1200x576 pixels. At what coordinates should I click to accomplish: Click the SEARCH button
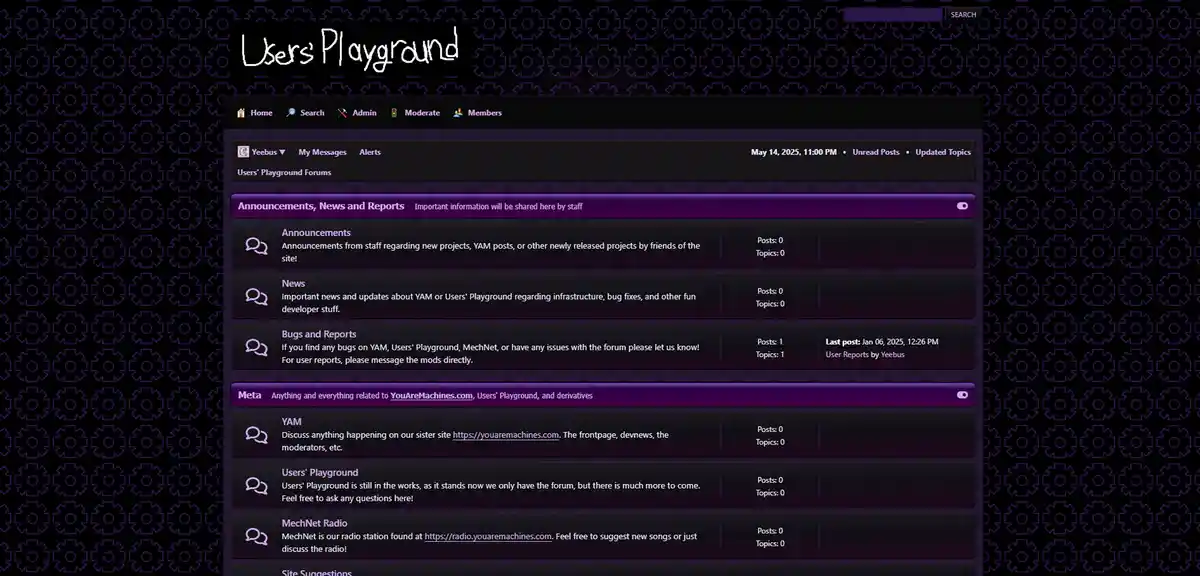tap(963, 15)
